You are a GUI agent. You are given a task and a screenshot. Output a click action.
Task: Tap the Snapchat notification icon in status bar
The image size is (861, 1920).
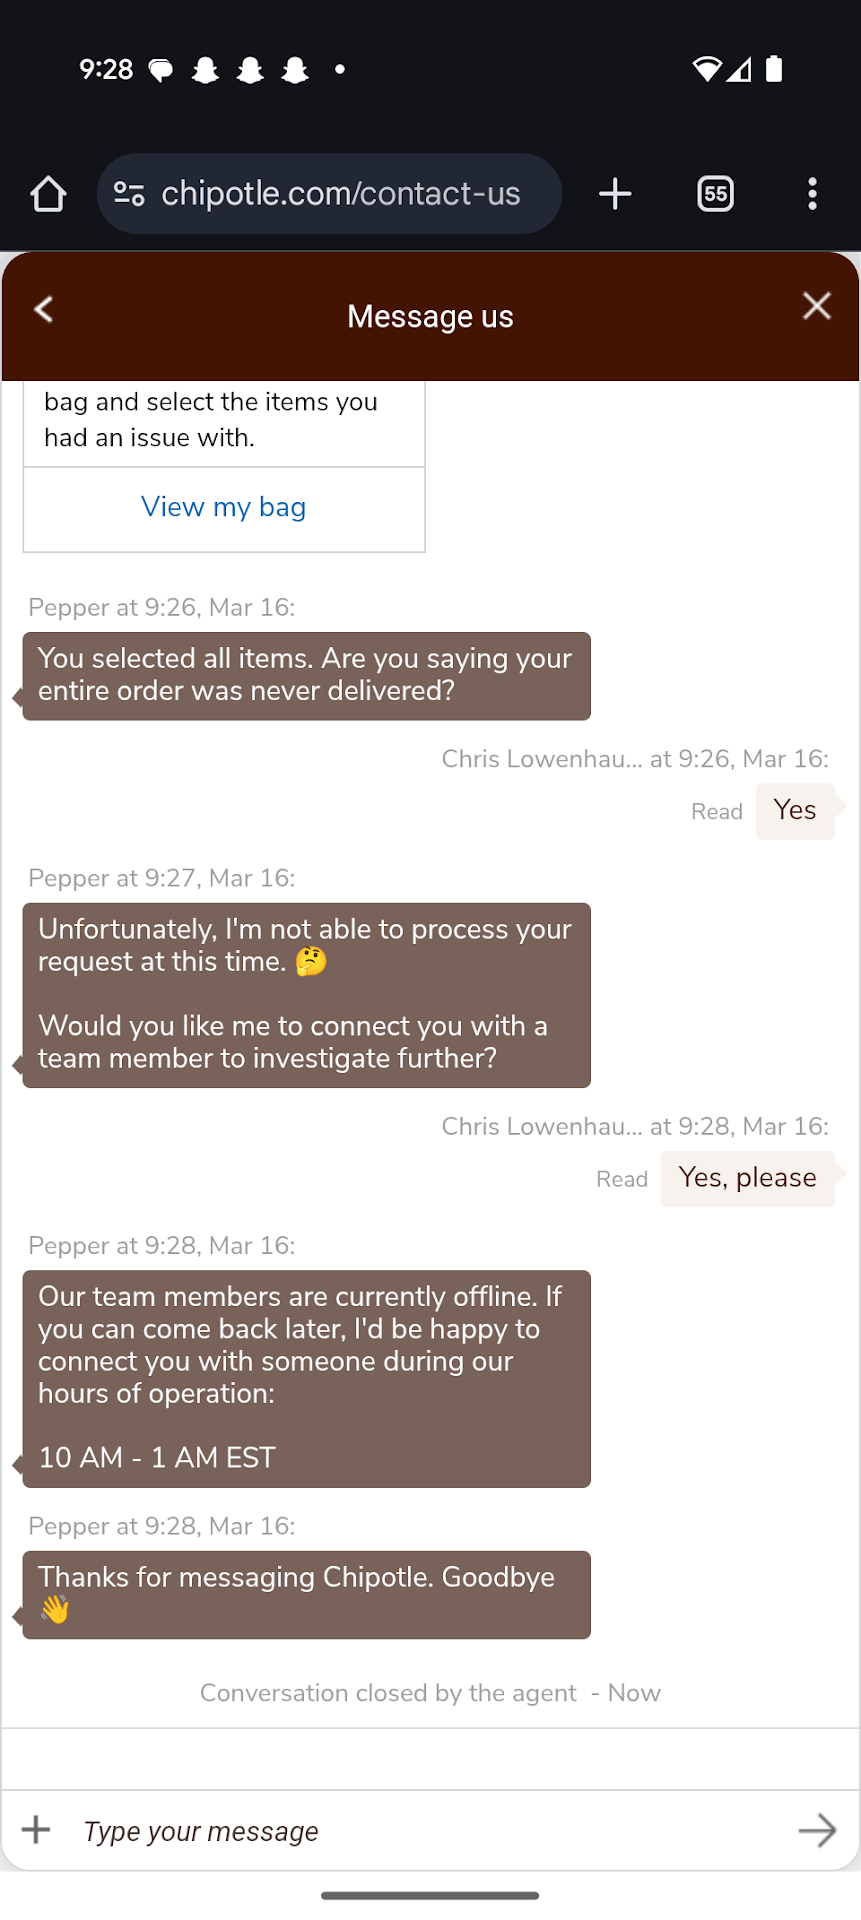tap(206, 70)
